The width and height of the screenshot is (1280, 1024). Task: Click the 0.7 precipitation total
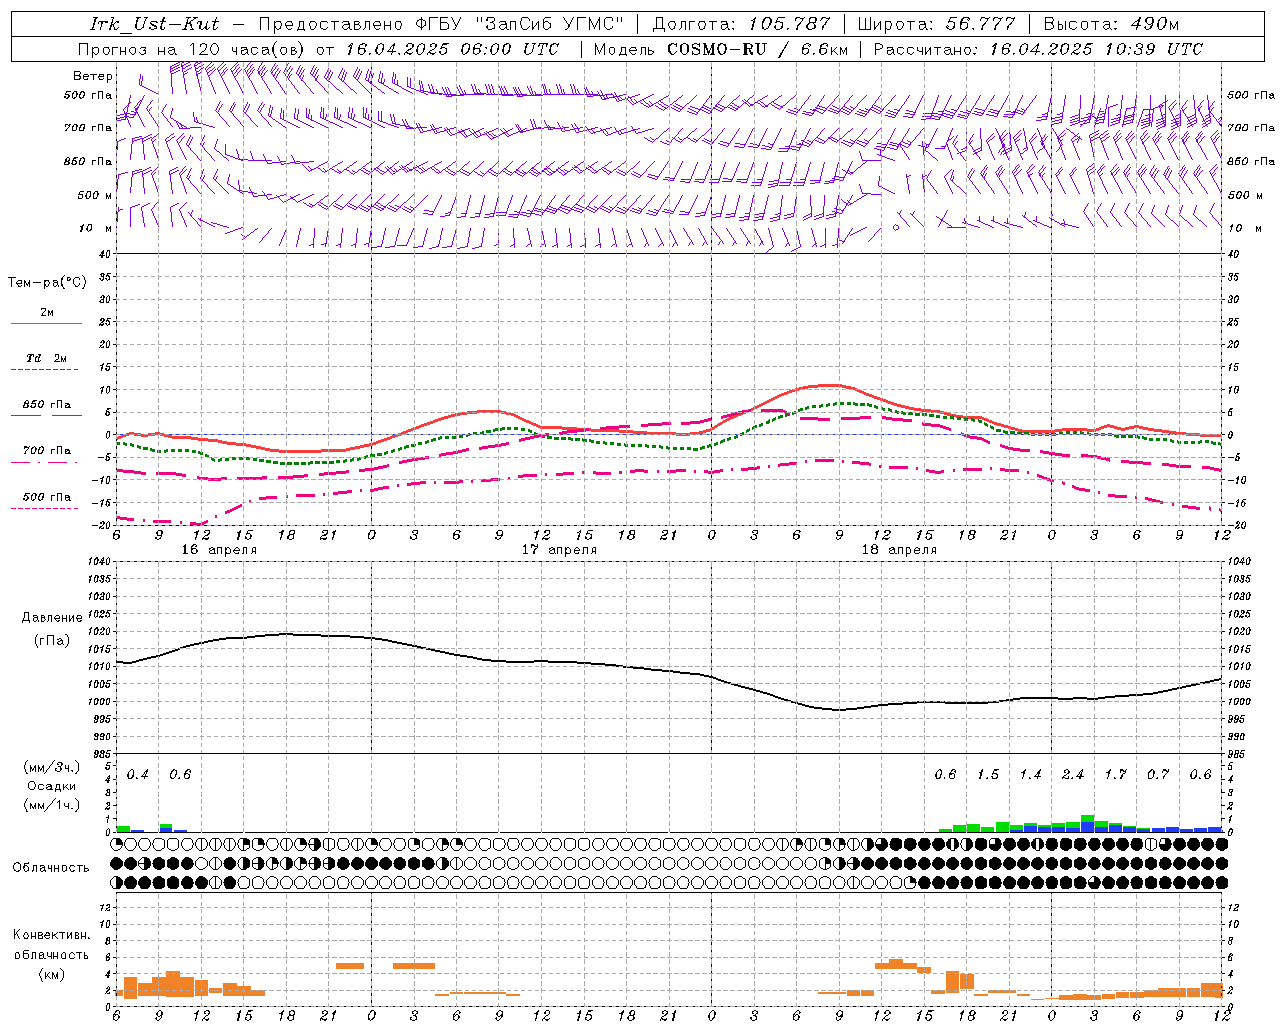coord(1158,775)
